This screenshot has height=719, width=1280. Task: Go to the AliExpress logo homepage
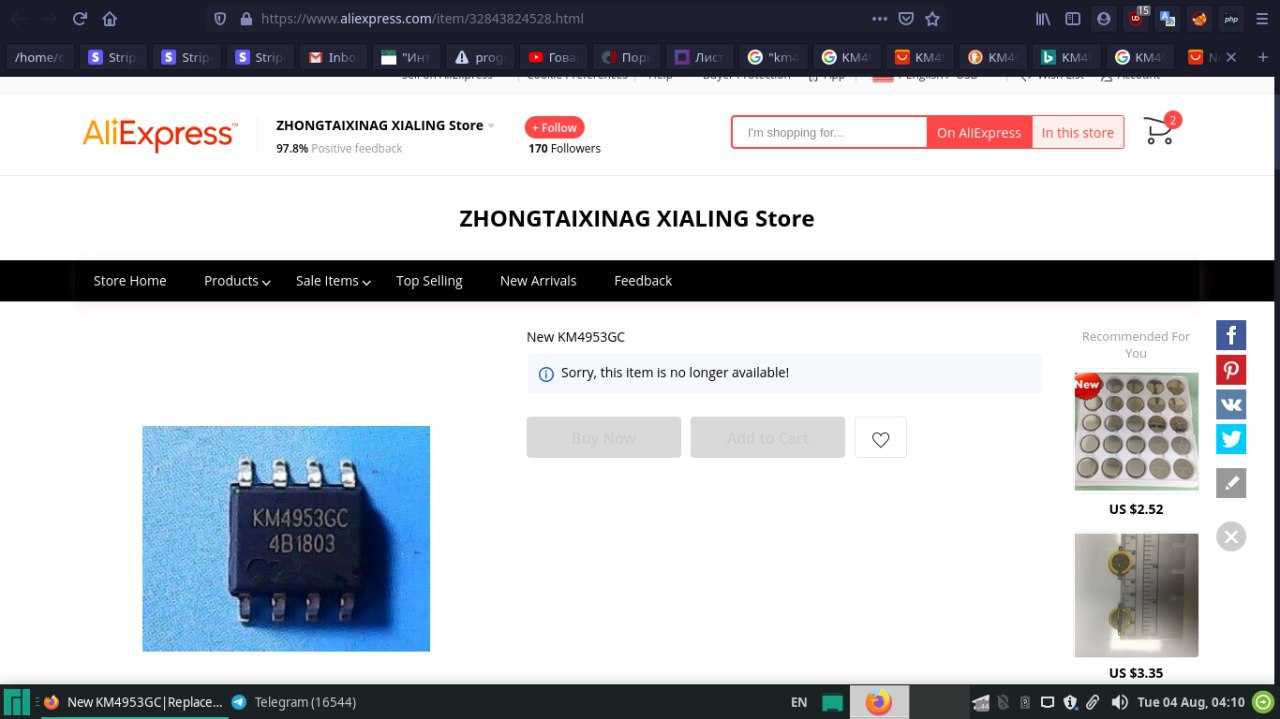pos(160,134)
